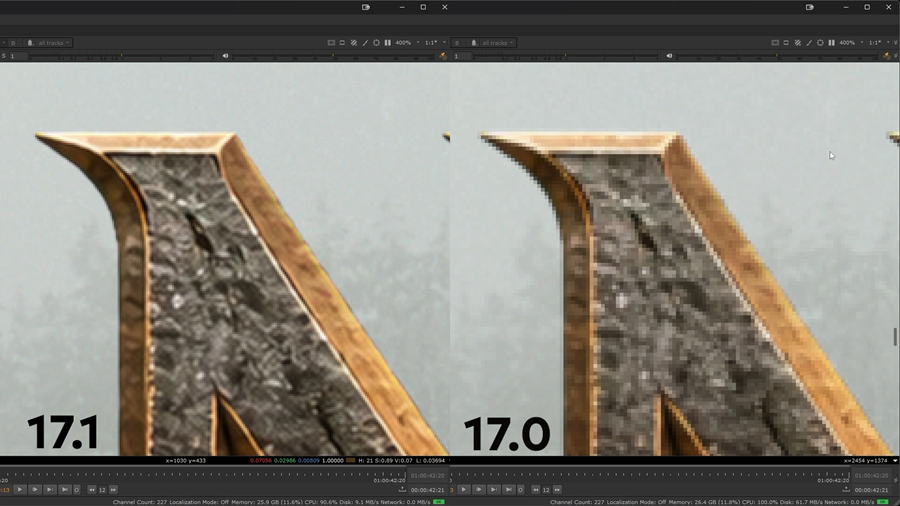Adjust the gain slider in left viewer

click(x=123, y=56)
